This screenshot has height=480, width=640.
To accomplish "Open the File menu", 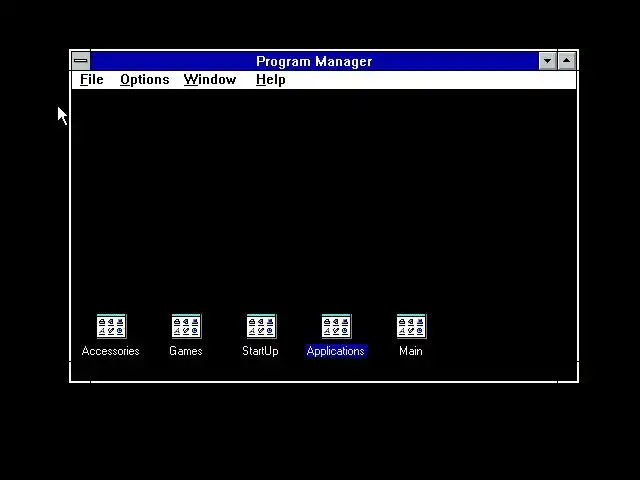I will coord(92,80).
